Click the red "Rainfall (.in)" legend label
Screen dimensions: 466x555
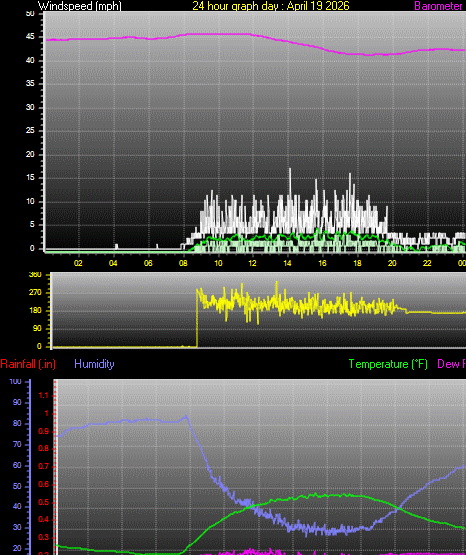point(28,364)
